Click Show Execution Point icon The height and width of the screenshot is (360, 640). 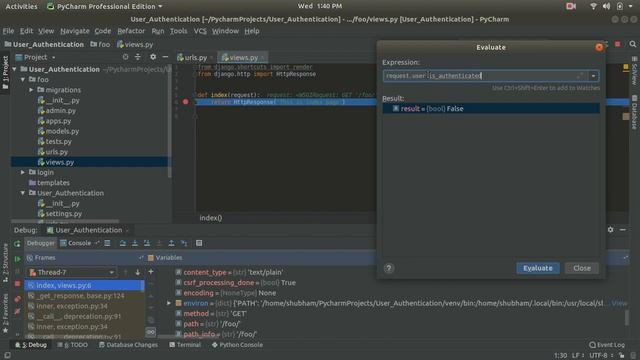click(107, 243)
